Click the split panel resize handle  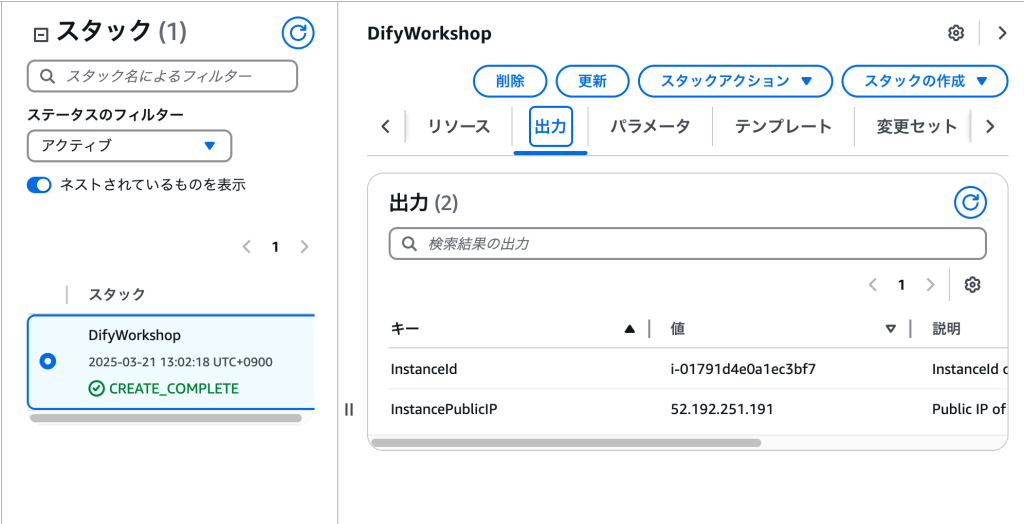[x=349, y=410]
